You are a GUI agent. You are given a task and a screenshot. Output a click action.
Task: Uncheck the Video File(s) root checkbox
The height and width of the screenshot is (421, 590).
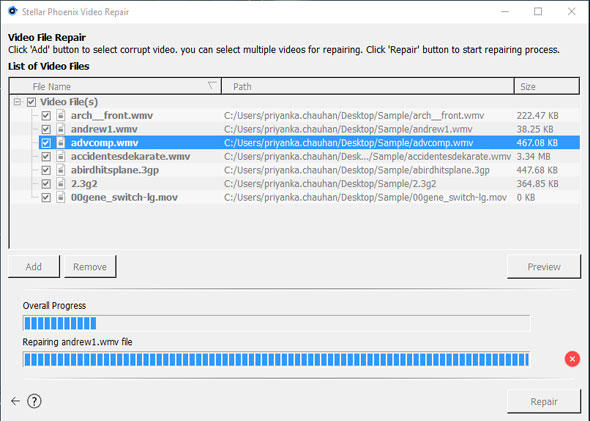point(32,102)
